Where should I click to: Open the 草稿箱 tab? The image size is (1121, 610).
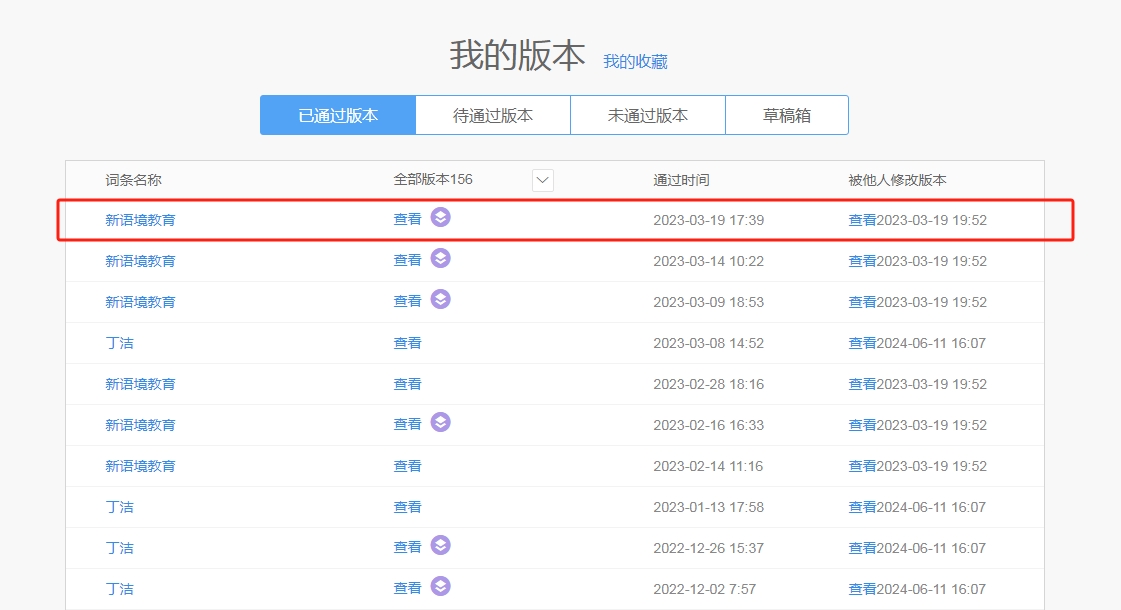pyautogui.click(x=786, y=114)
